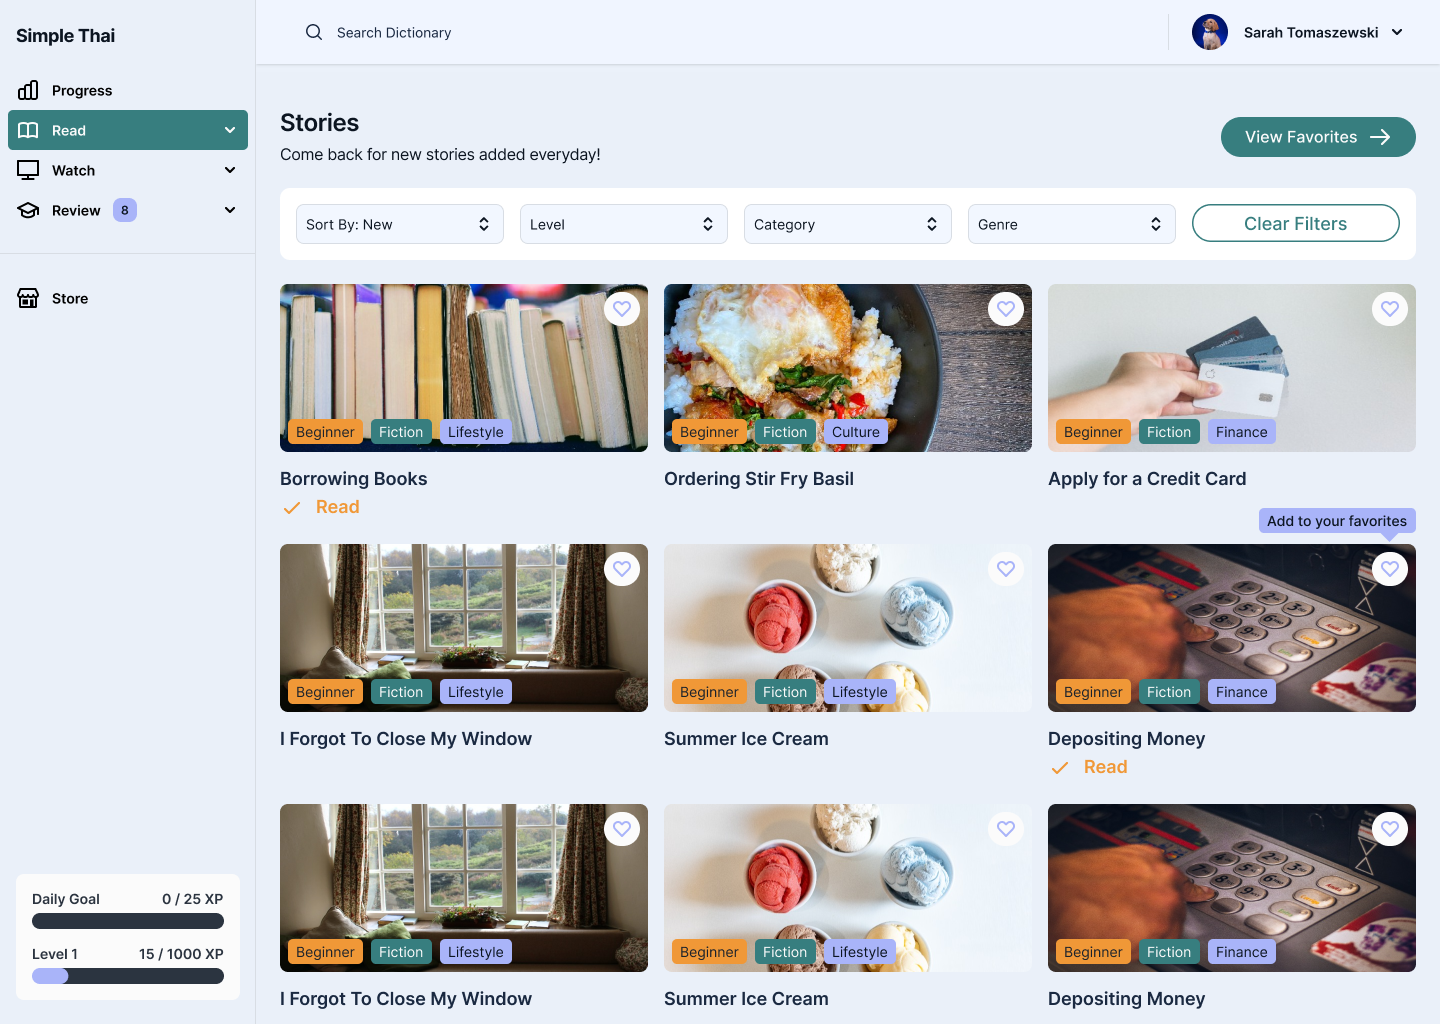The width and height of the screenshot is (1440, 1024).
Task: Favorite the Apply for a Credit Card story
Action: [1390, 309]
